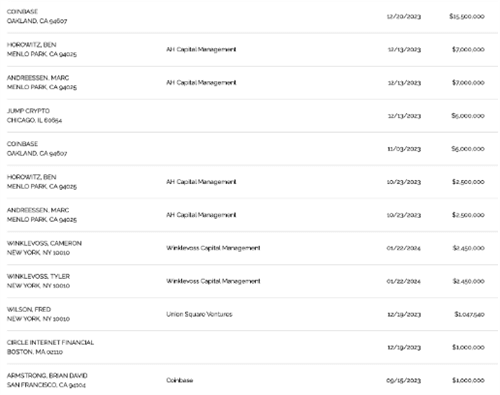Click the first COINBASE donor name
The width and height of the screenshot is (500, 395).
22,12
